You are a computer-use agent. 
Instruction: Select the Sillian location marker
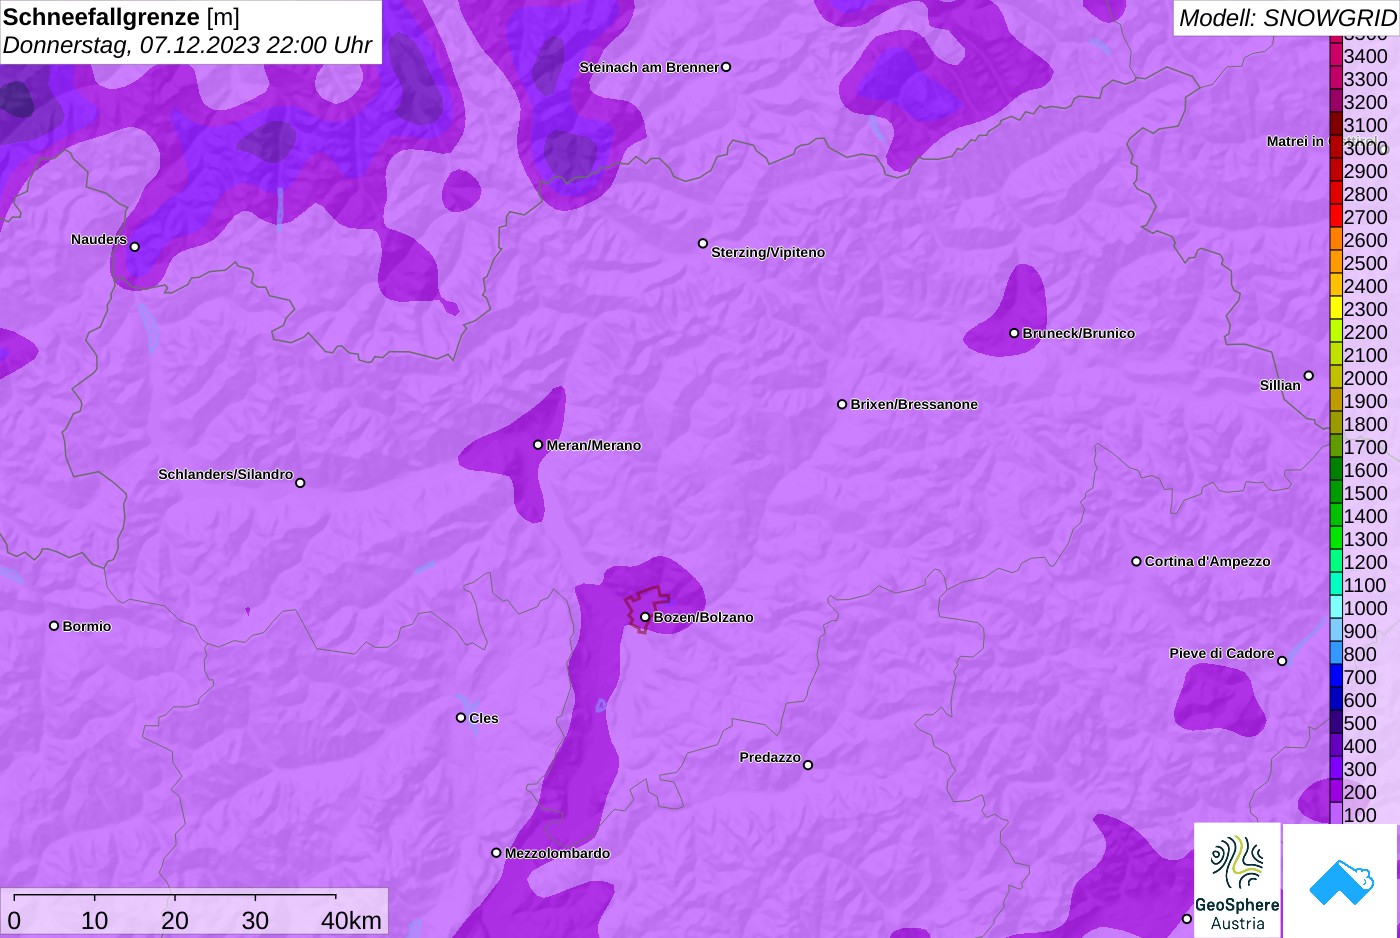1308,376
